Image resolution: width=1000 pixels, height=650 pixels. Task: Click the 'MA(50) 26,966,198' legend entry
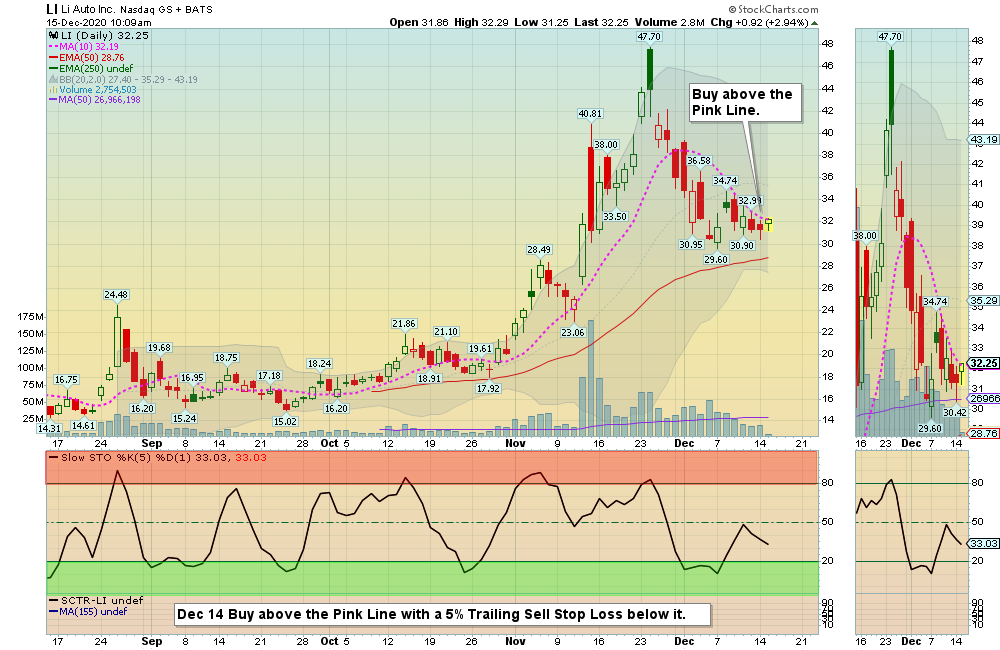95,100
